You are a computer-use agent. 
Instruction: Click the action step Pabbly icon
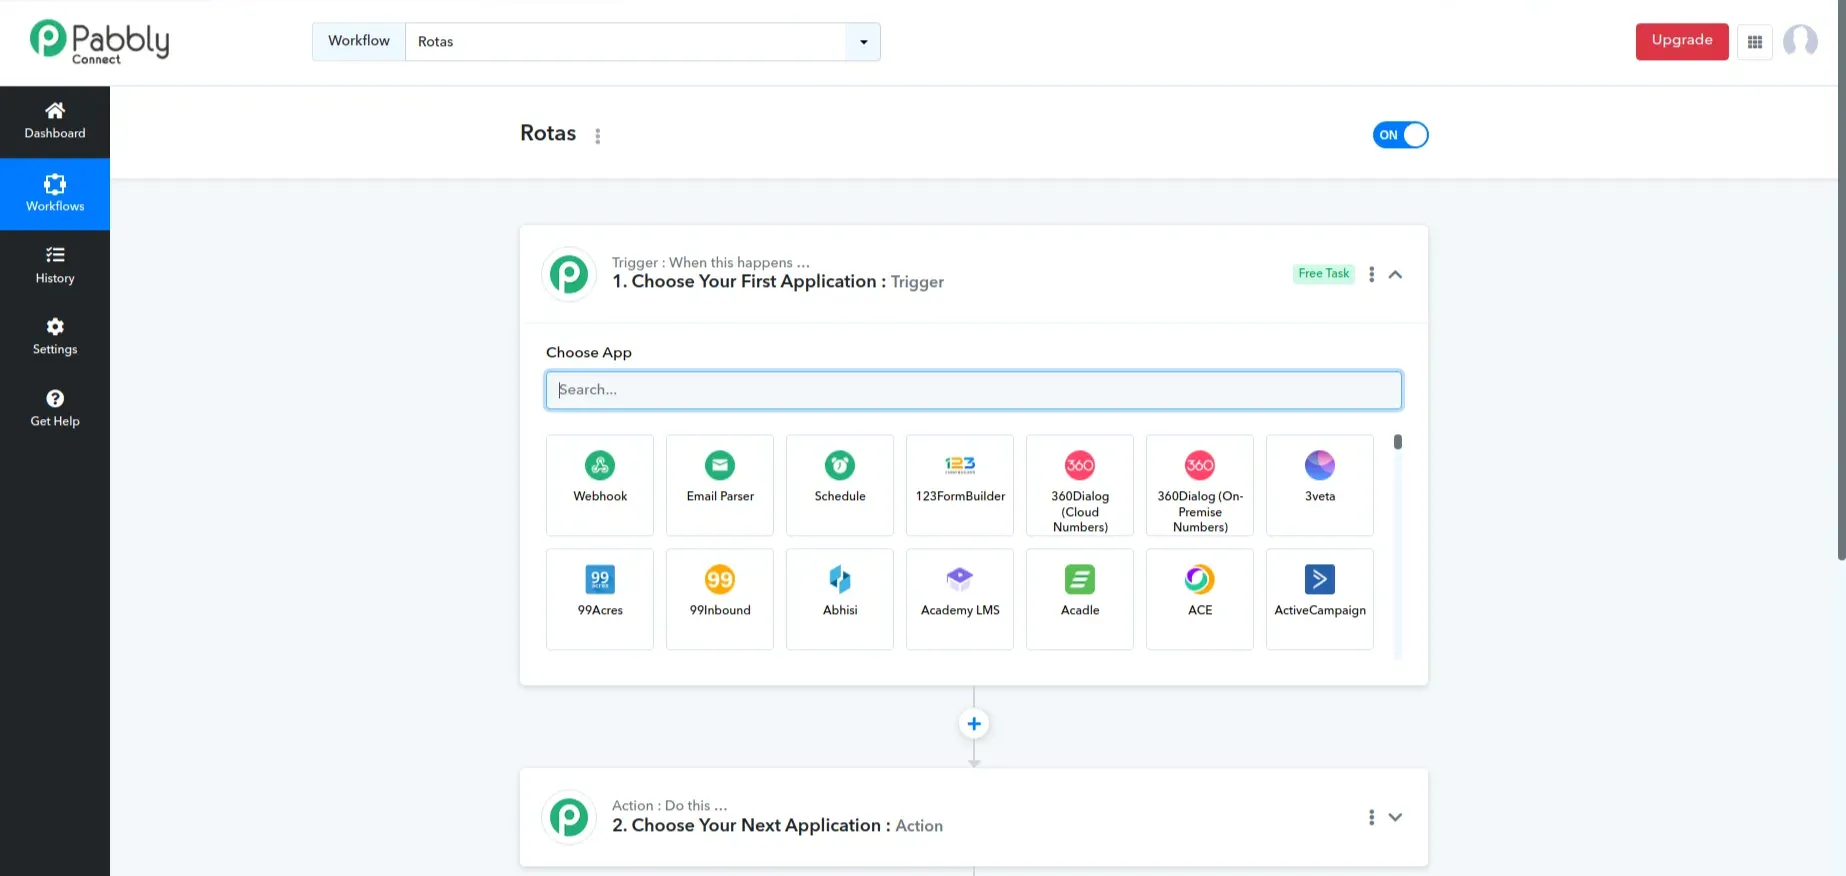[569, 817]
